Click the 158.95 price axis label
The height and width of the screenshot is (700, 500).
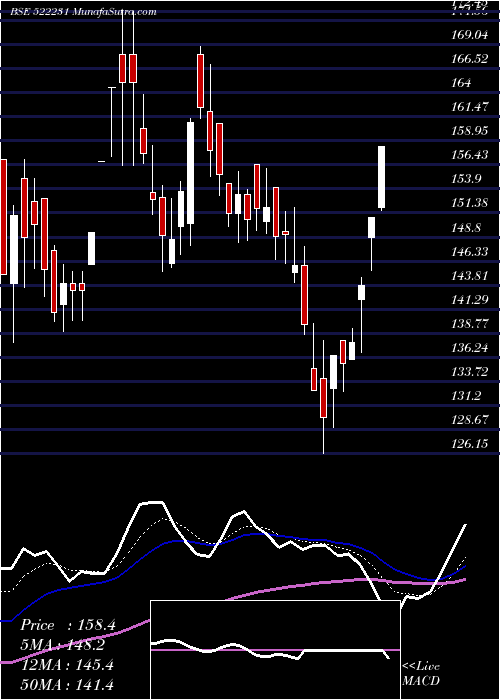point(470,131)
